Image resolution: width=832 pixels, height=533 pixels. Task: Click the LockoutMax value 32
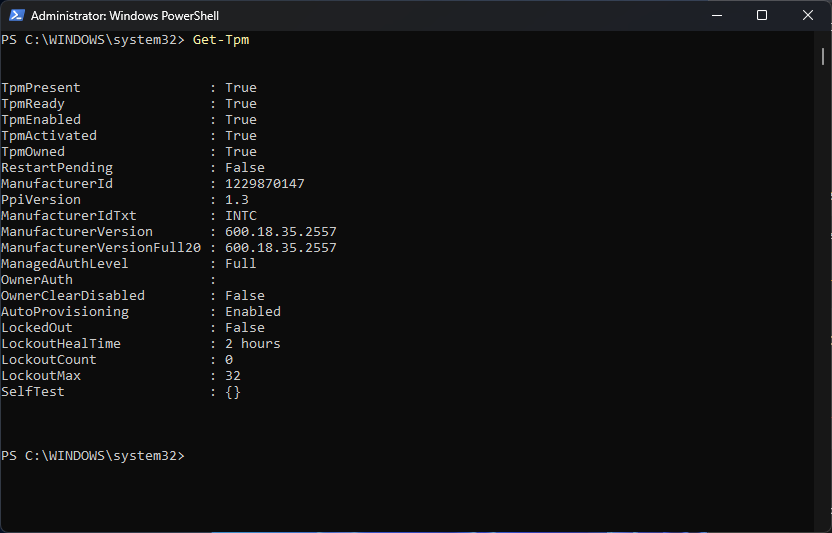coord(233,376)
